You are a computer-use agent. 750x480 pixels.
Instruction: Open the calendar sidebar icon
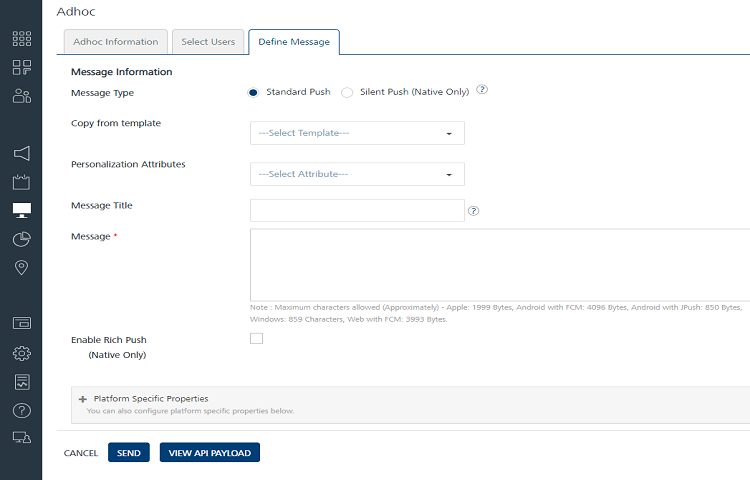(21, 182)
